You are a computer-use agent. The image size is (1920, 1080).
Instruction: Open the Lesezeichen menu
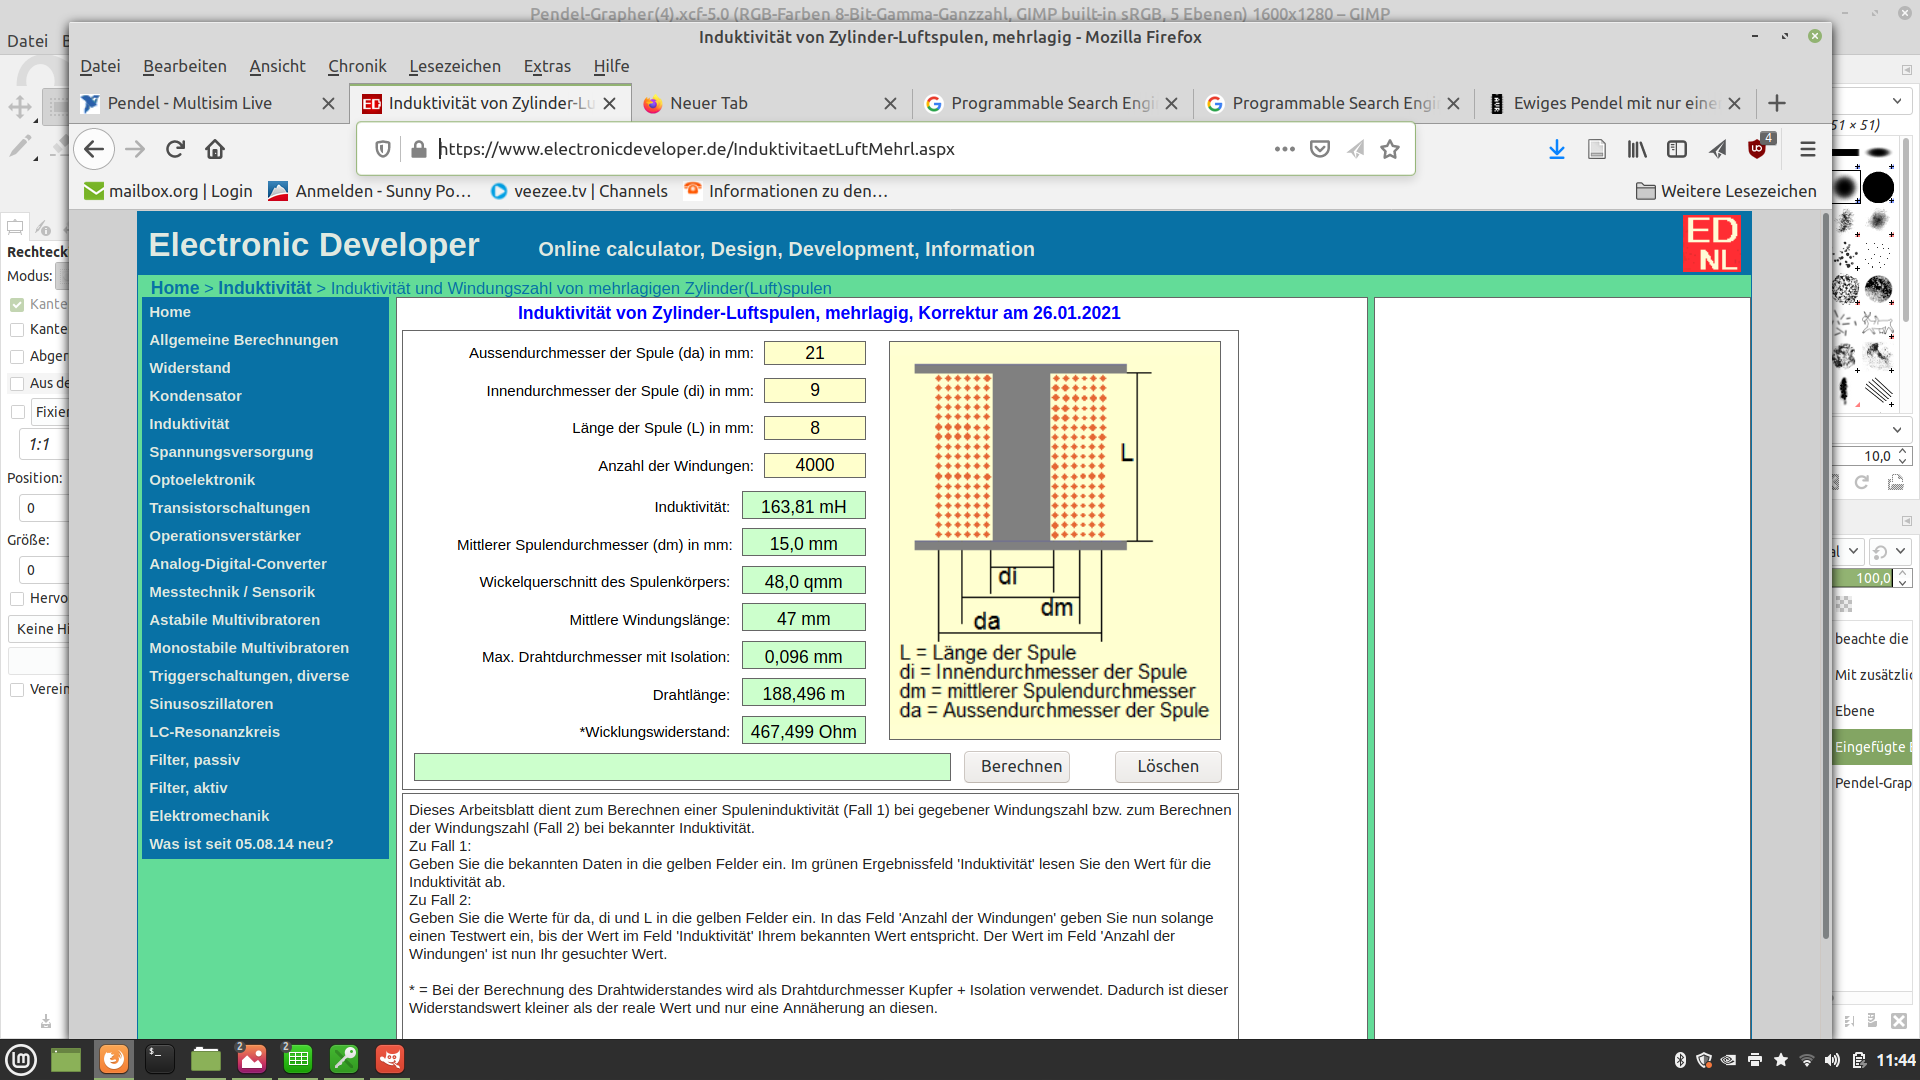(x=455, y=66)
